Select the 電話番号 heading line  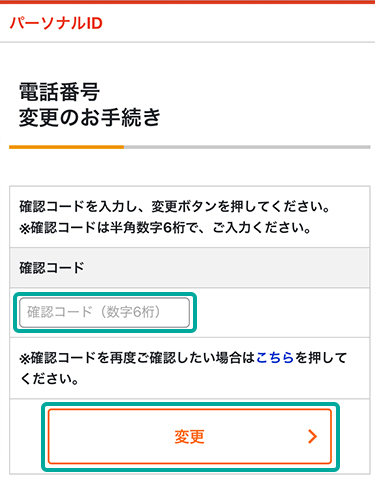(x=59, y=92)
